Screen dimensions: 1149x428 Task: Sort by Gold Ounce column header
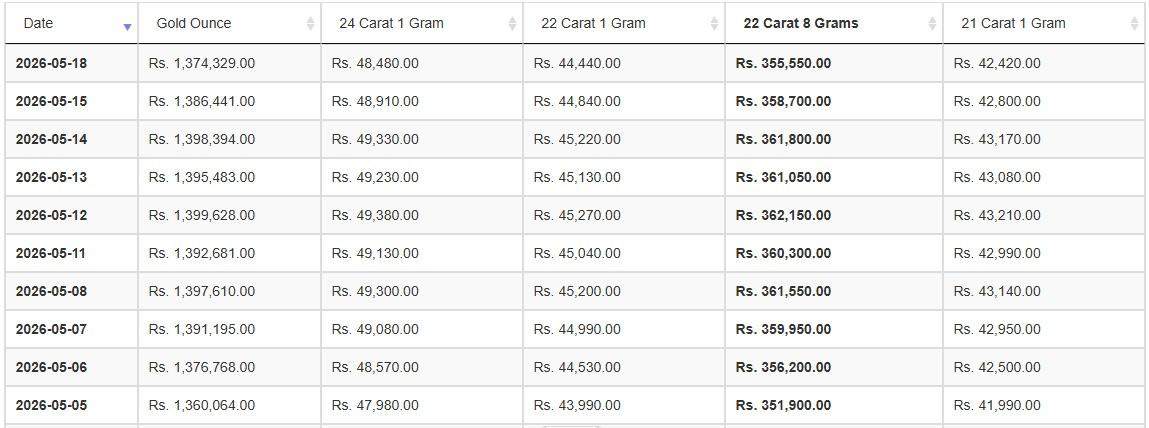click(x=193, y=23)
